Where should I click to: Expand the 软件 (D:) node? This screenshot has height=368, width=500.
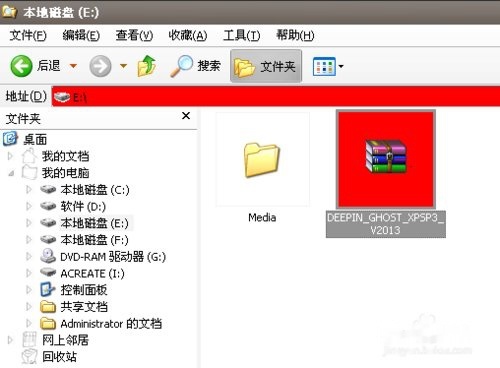[x=29, y=206]
